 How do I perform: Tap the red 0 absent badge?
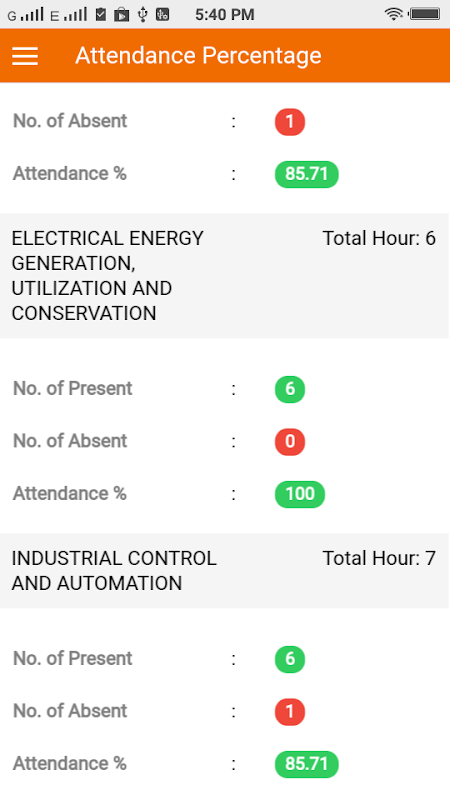(290, 441)
